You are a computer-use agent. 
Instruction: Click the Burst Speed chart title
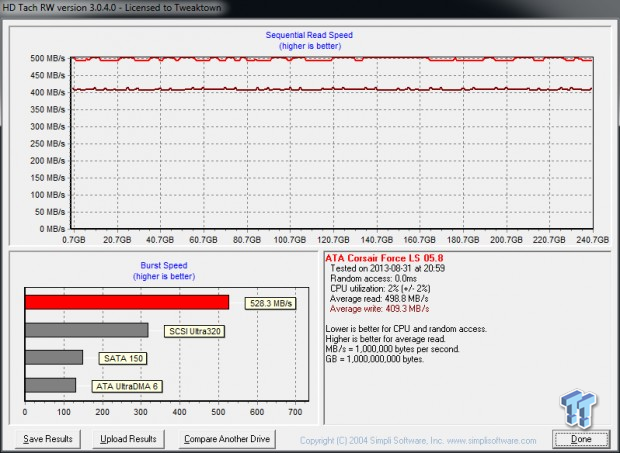pyautogui.click(x=164, y=266)
